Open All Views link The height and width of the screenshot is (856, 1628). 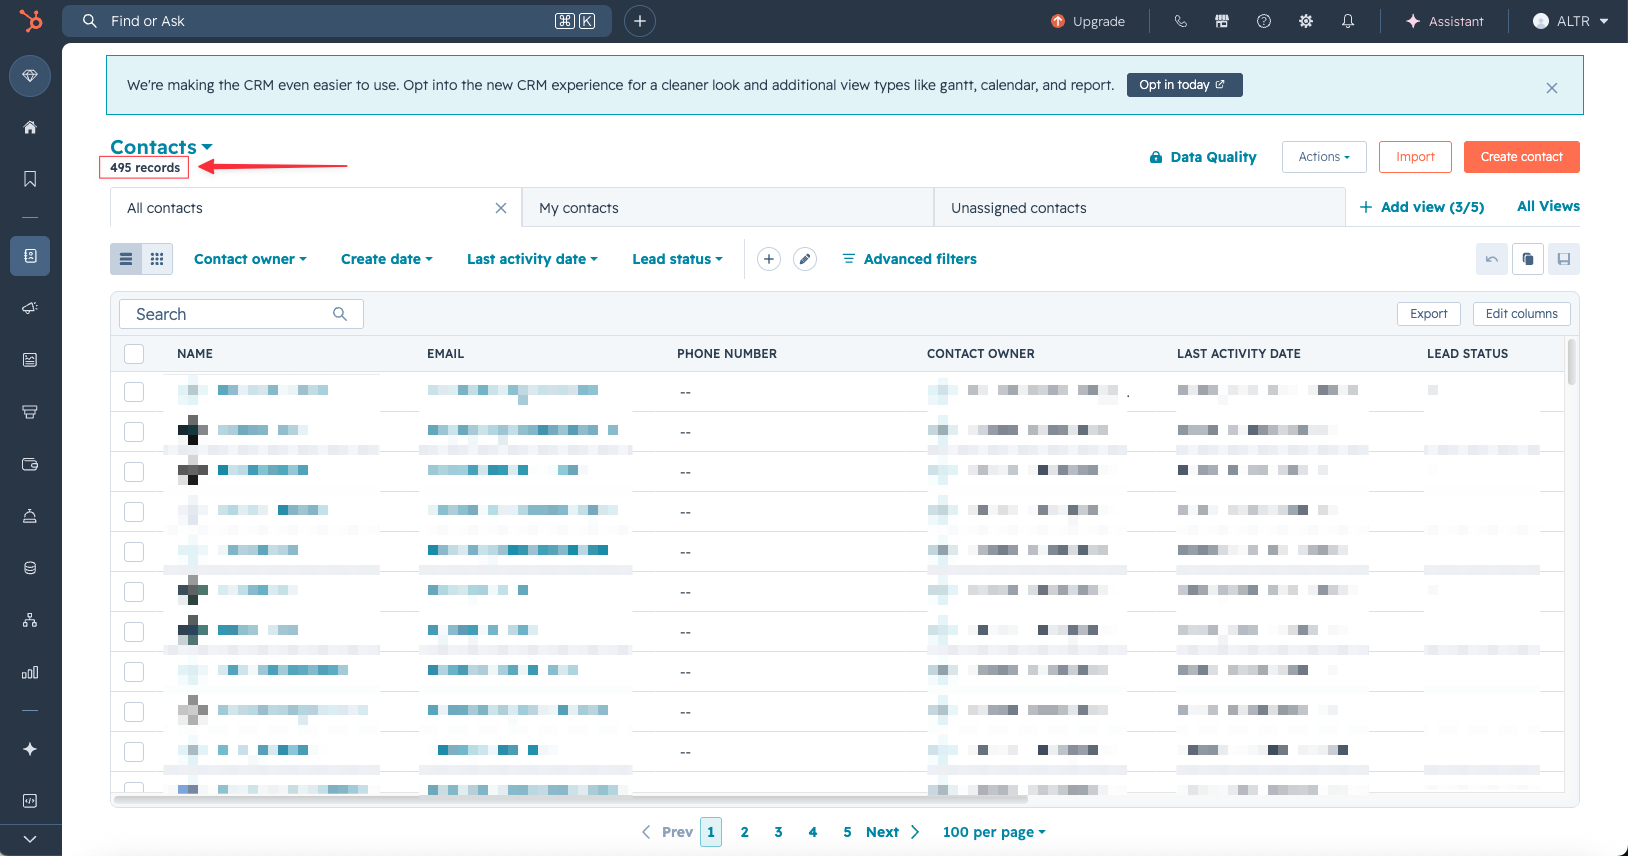(x=1548, y=206)
